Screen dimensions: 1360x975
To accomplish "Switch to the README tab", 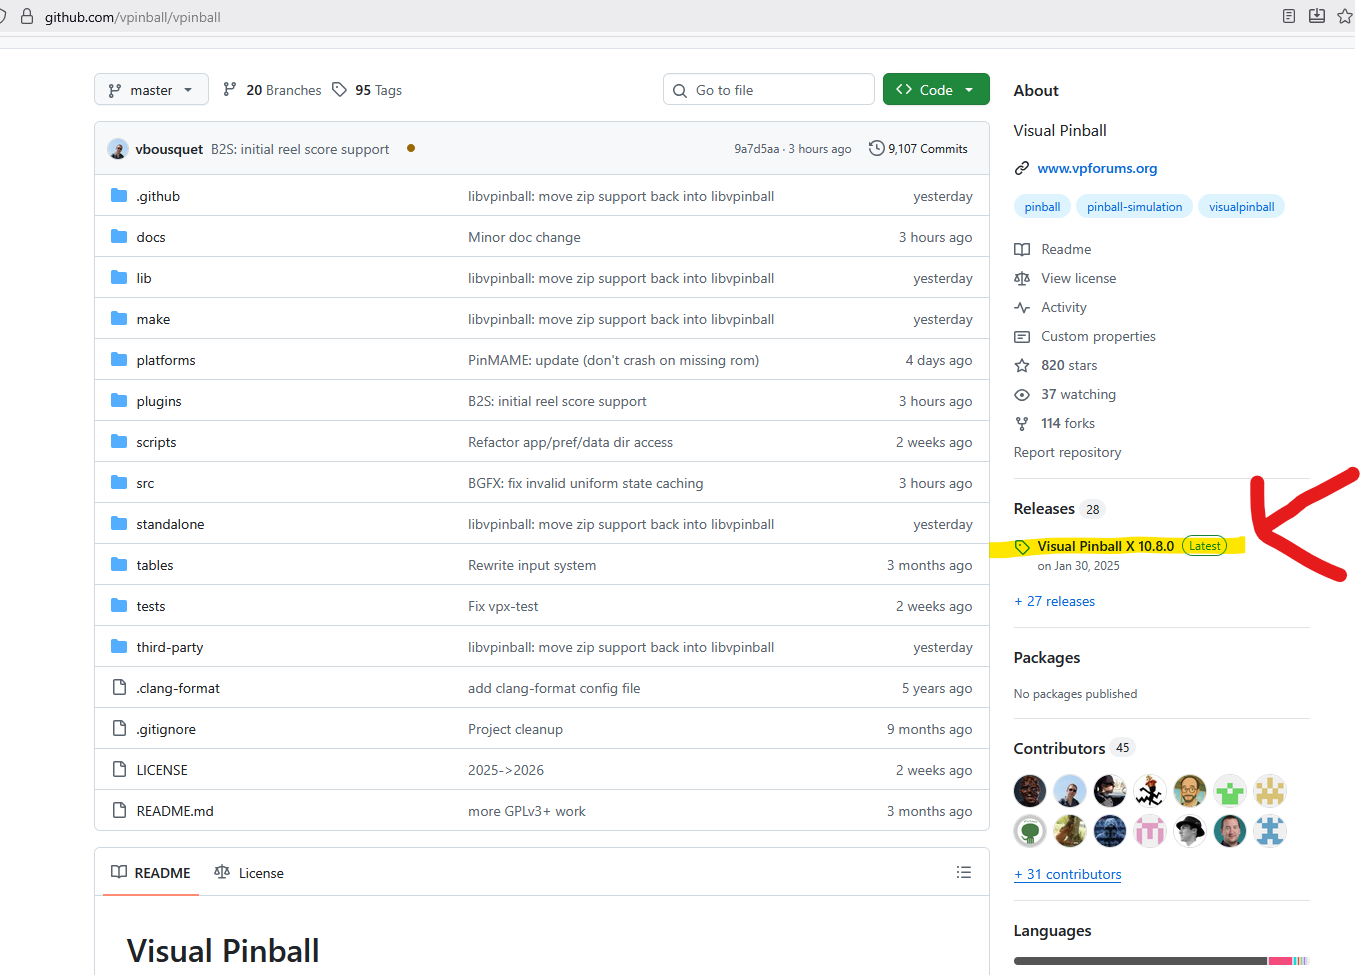I will coord(151,873).
